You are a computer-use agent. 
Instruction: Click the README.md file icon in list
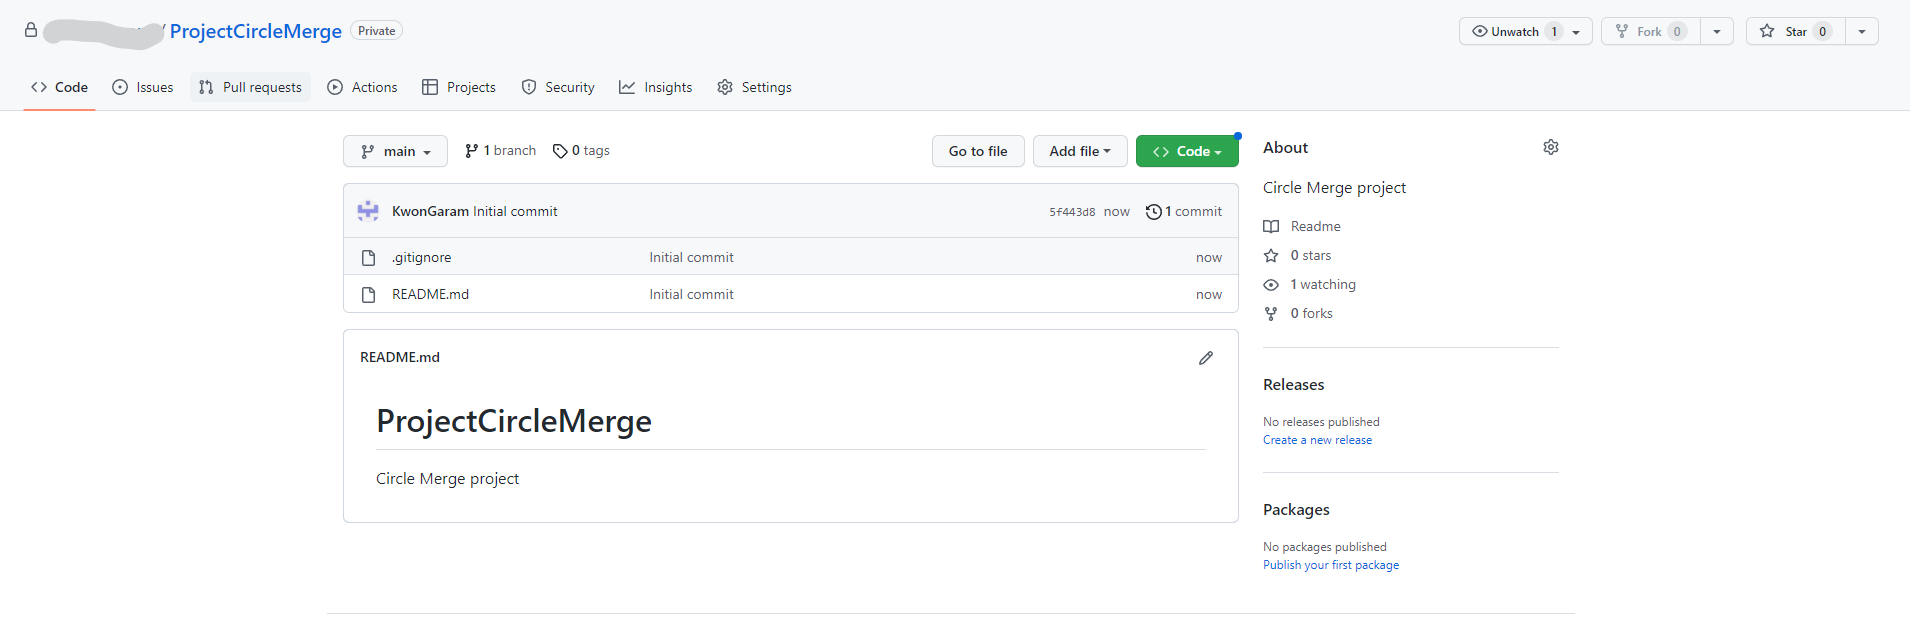(x=368, y=294)
